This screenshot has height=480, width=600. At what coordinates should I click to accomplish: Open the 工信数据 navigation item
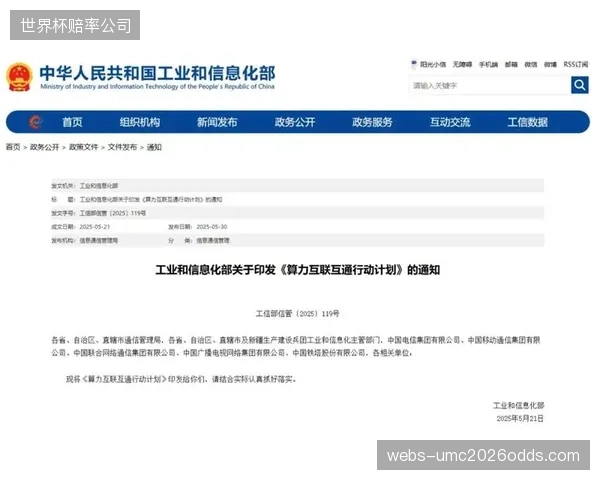(527, 122)
